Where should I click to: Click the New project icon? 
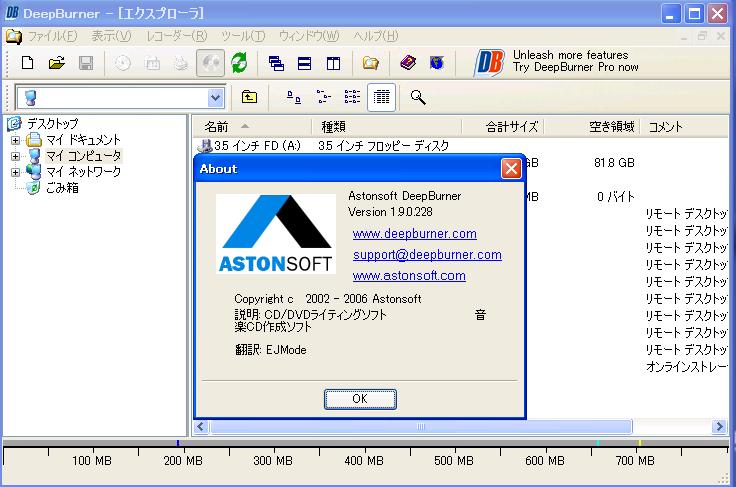point(28,63)
